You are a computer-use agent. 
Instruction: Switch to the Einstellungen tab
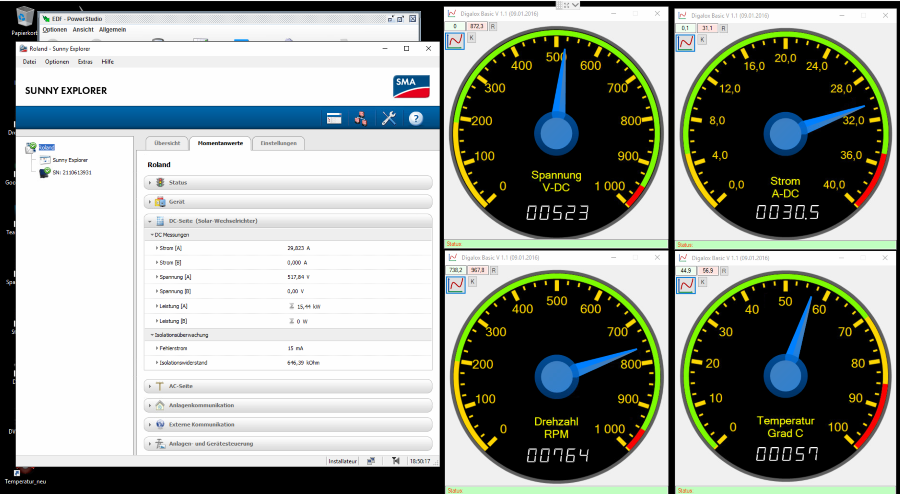coord(278,143)
